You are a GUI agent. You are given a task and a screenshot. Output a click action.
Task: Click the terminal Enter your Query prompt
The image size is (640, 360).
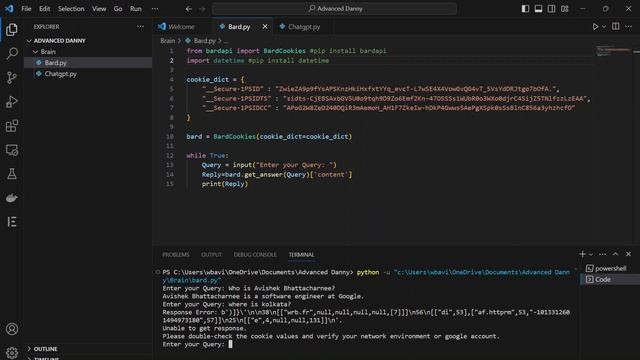(193, 344)
